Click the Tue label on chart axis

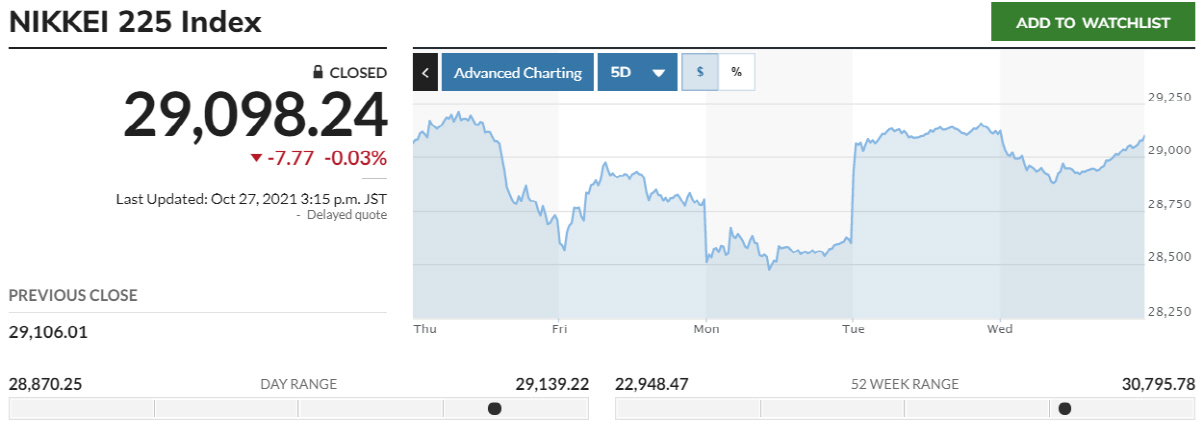(x=853, y=328)
